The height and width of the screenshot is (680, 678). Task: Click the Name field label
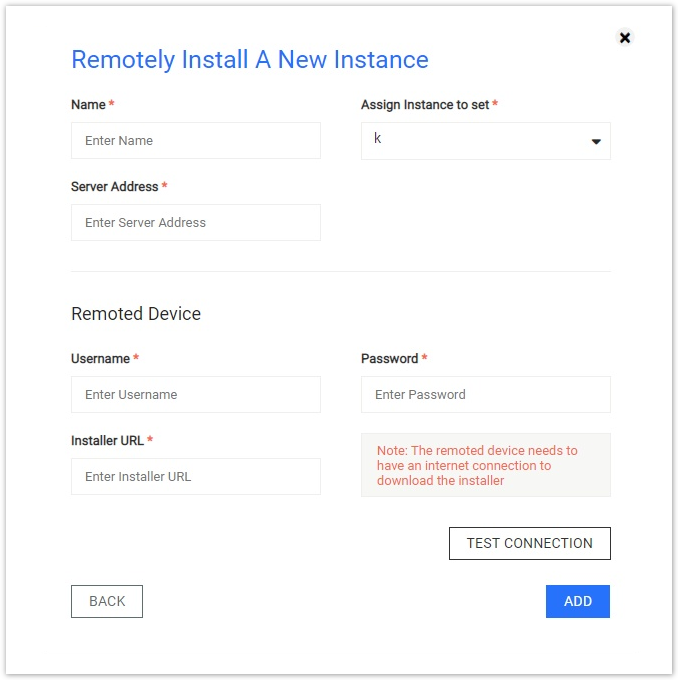(x=88, y=105)
